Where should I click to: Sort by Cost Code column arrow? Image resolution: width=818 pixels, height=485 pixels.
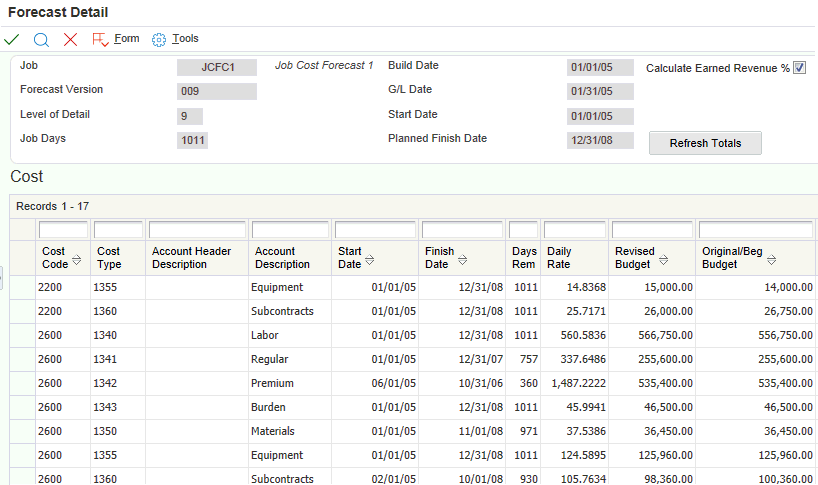click(77, 260)
